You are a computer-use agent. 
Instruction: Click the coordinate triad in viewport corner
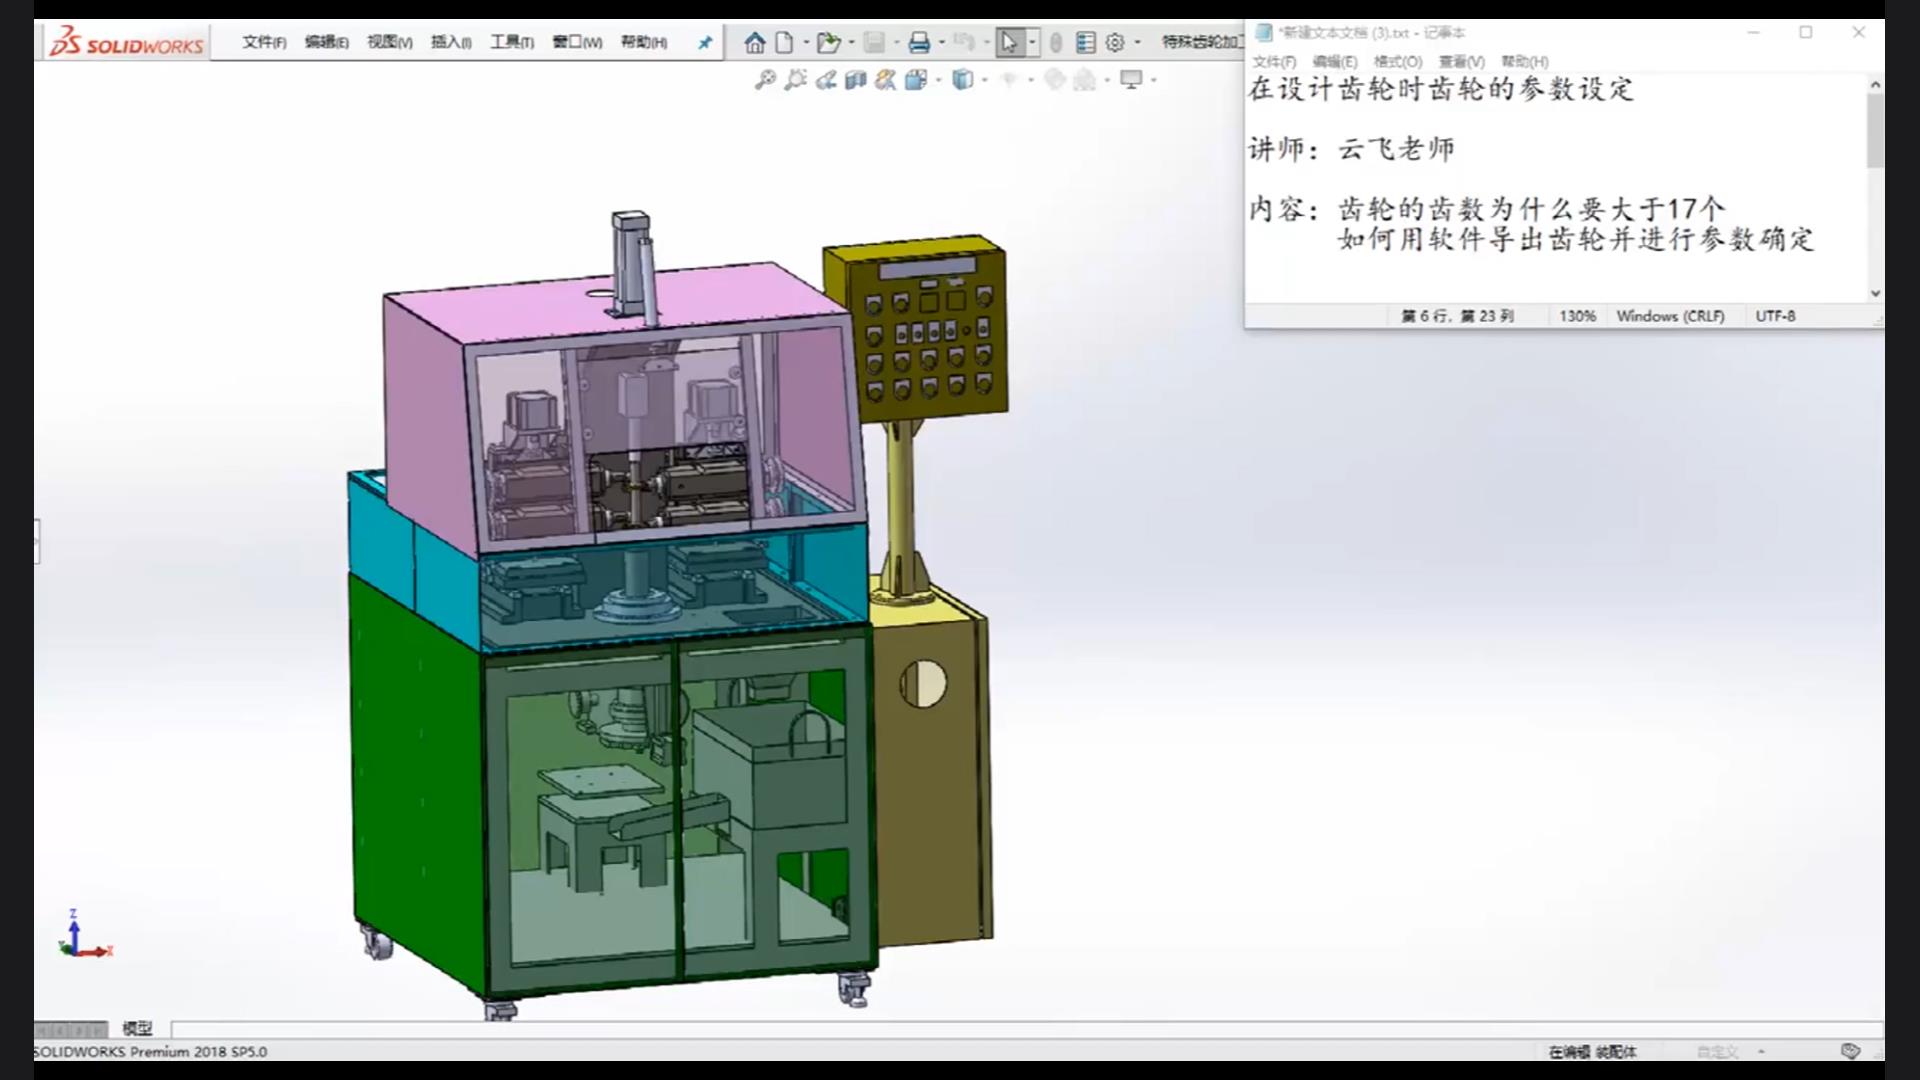click(85, 935)
